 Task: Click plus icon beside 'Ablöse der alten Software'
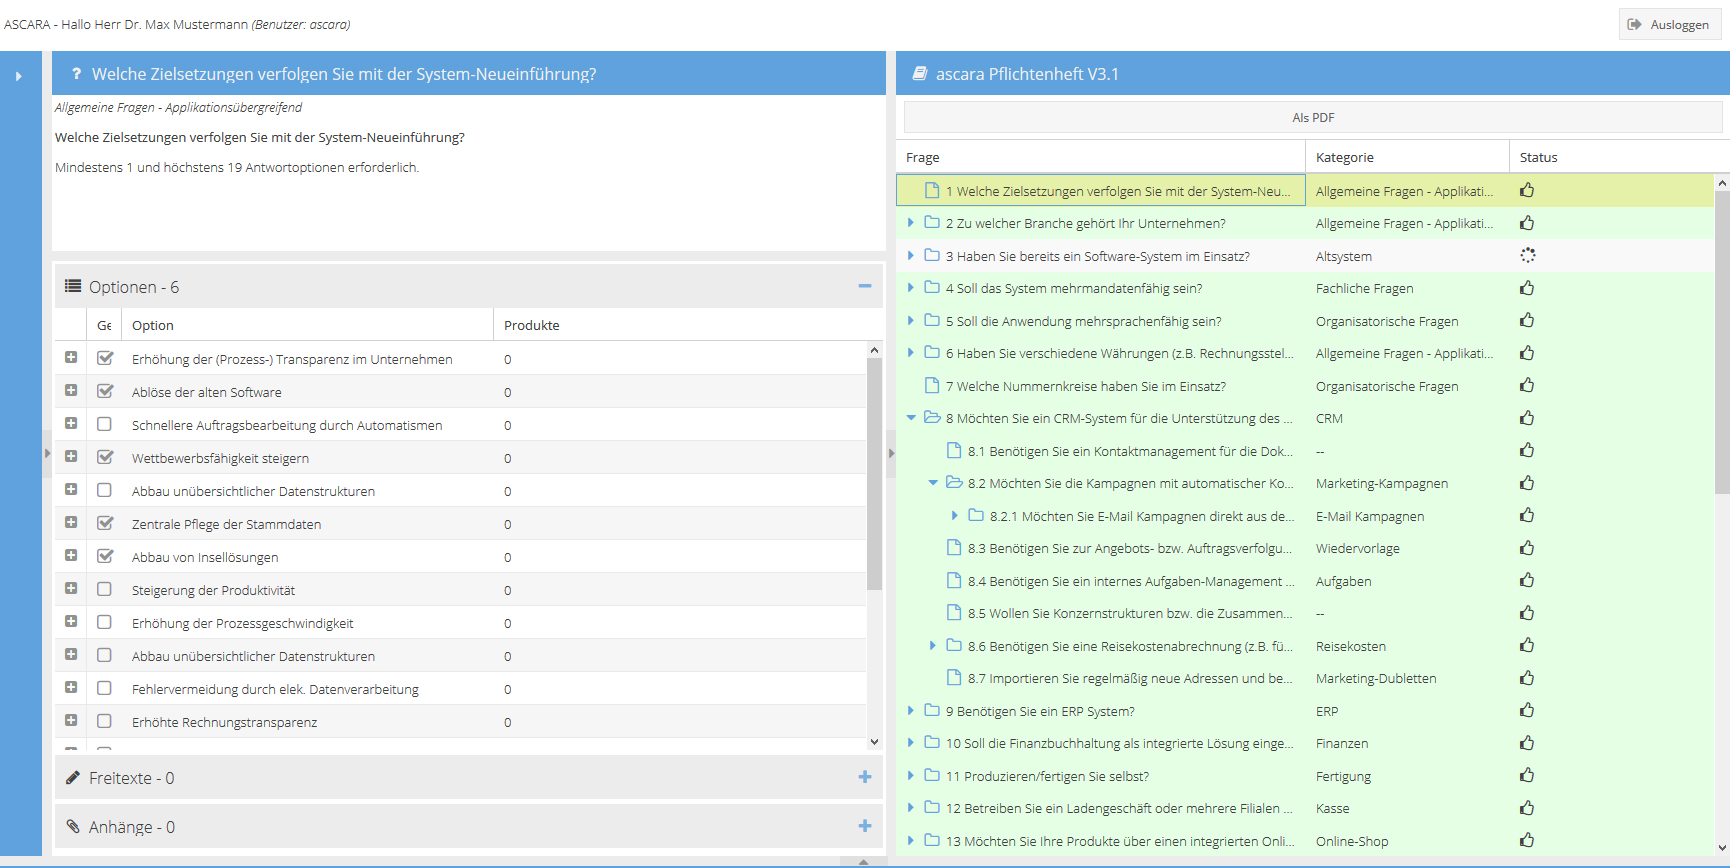(x=71, y=391)
